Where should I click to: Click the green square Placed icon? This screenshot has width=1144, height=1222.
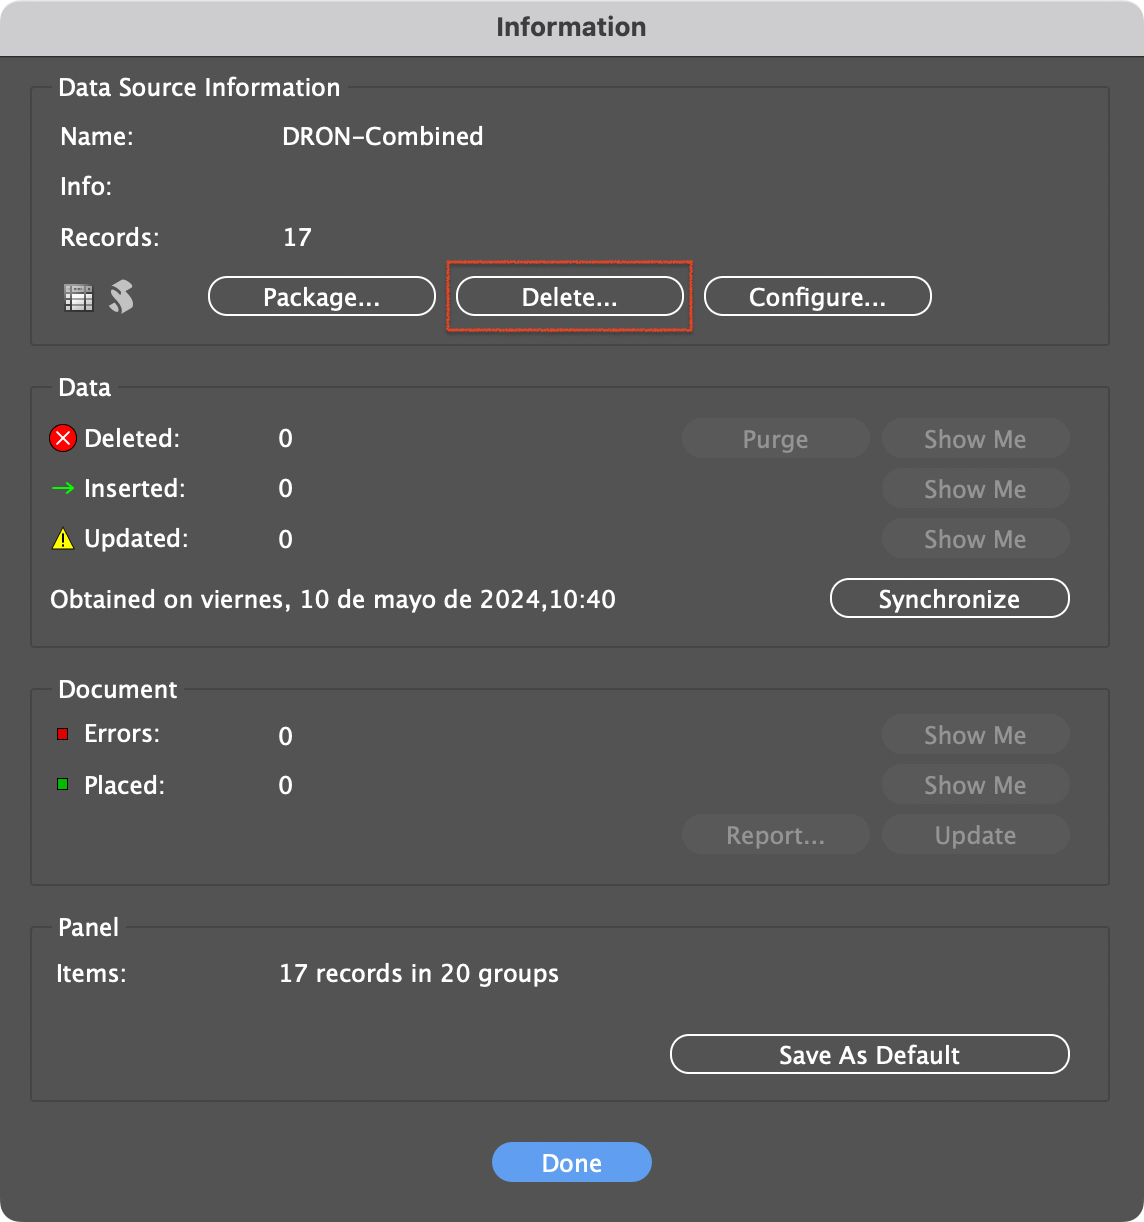point(63,785)
